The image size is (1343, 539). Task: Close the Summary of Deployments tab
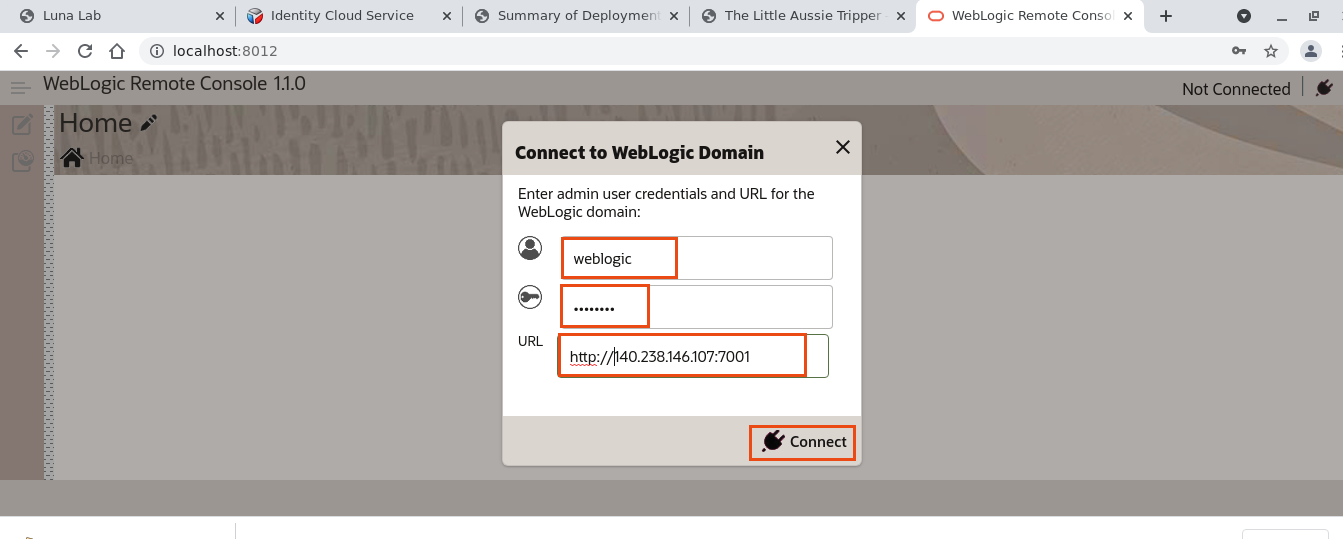674,16
